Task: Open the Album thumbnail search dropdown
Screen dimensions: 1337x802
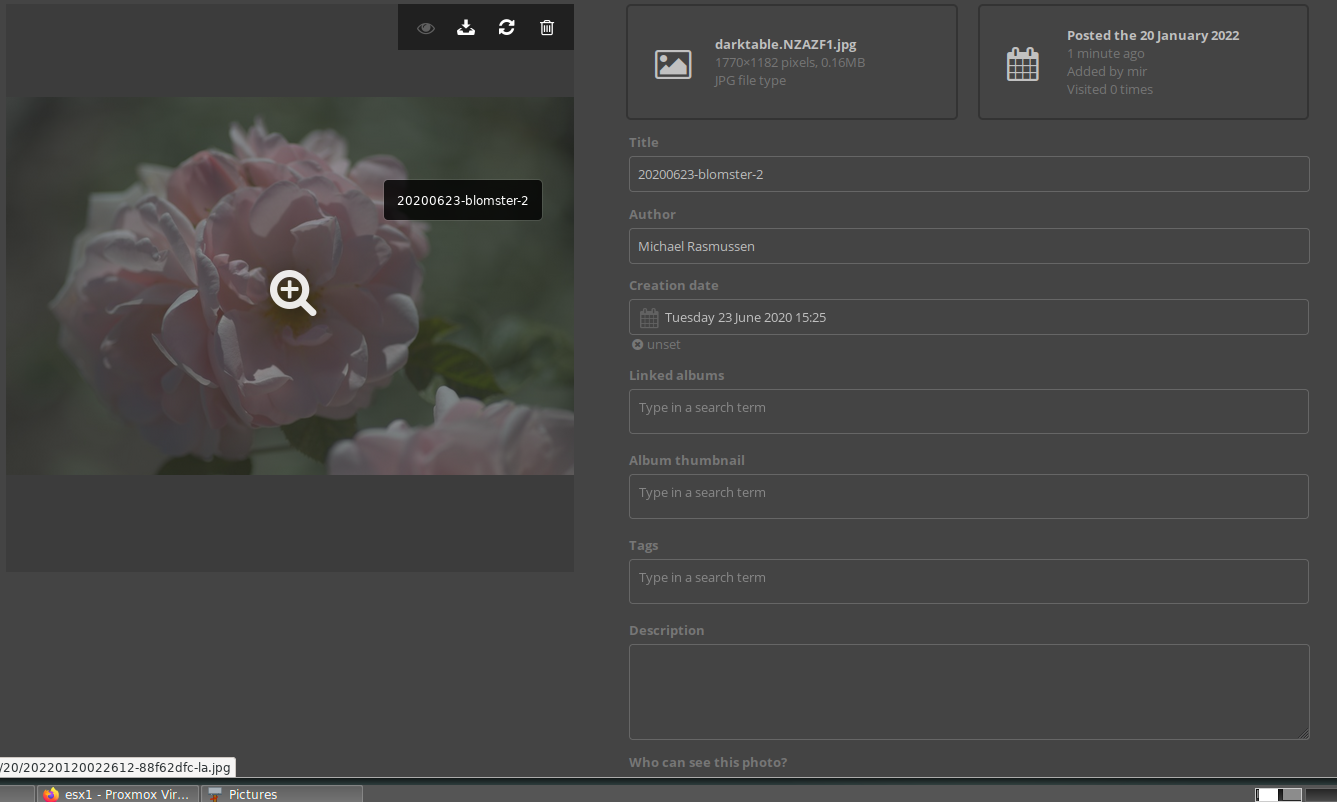Action: coord(968,496)
